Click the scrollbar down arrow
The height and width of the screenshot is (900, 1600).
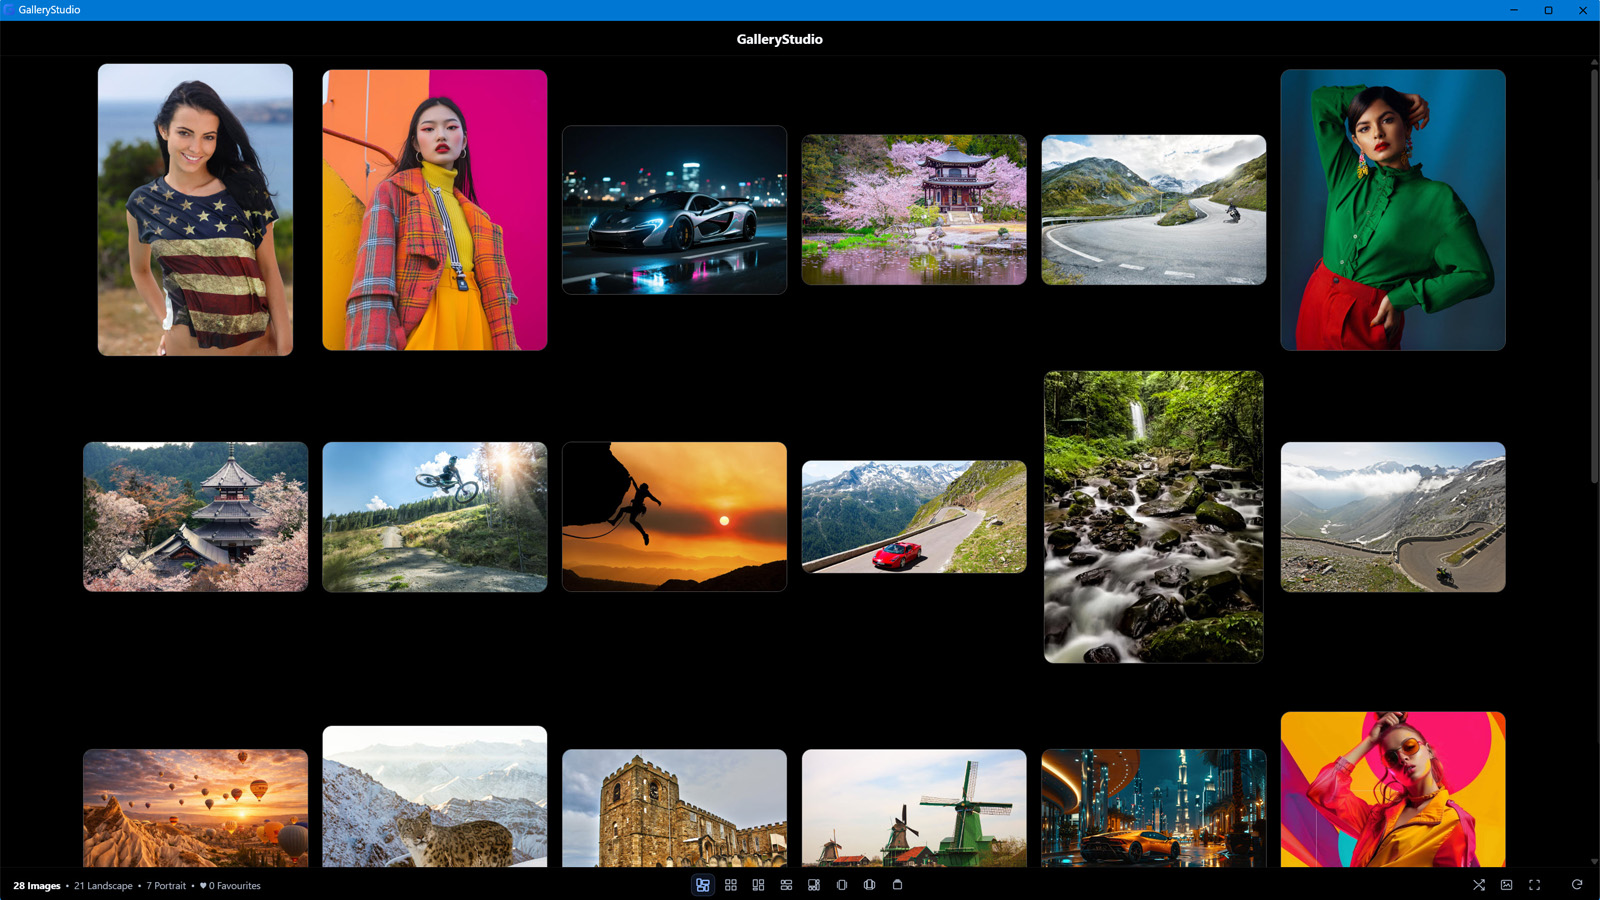1594,862
